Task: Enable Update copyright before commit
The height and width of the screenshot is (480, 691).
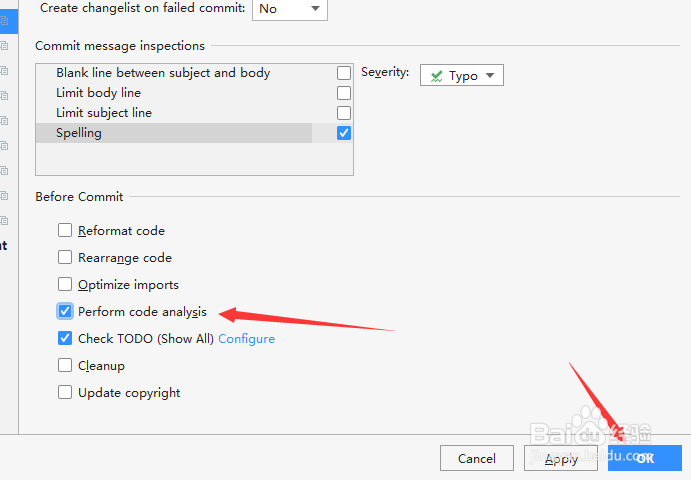Action: tap(65, 392)
